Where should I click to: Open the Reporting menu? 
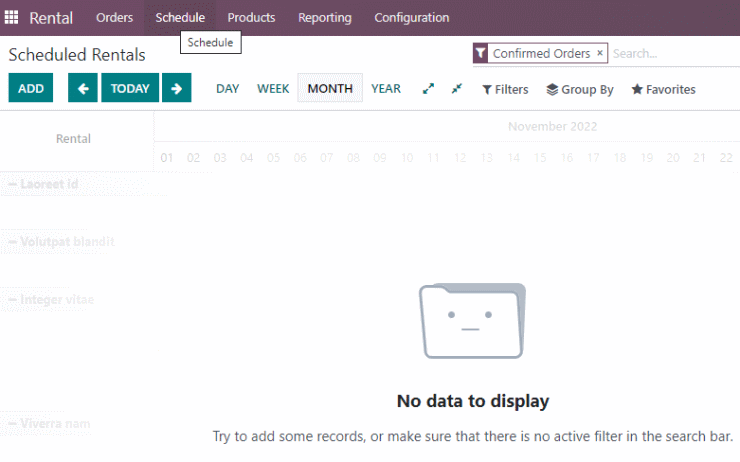pos(325,17)
